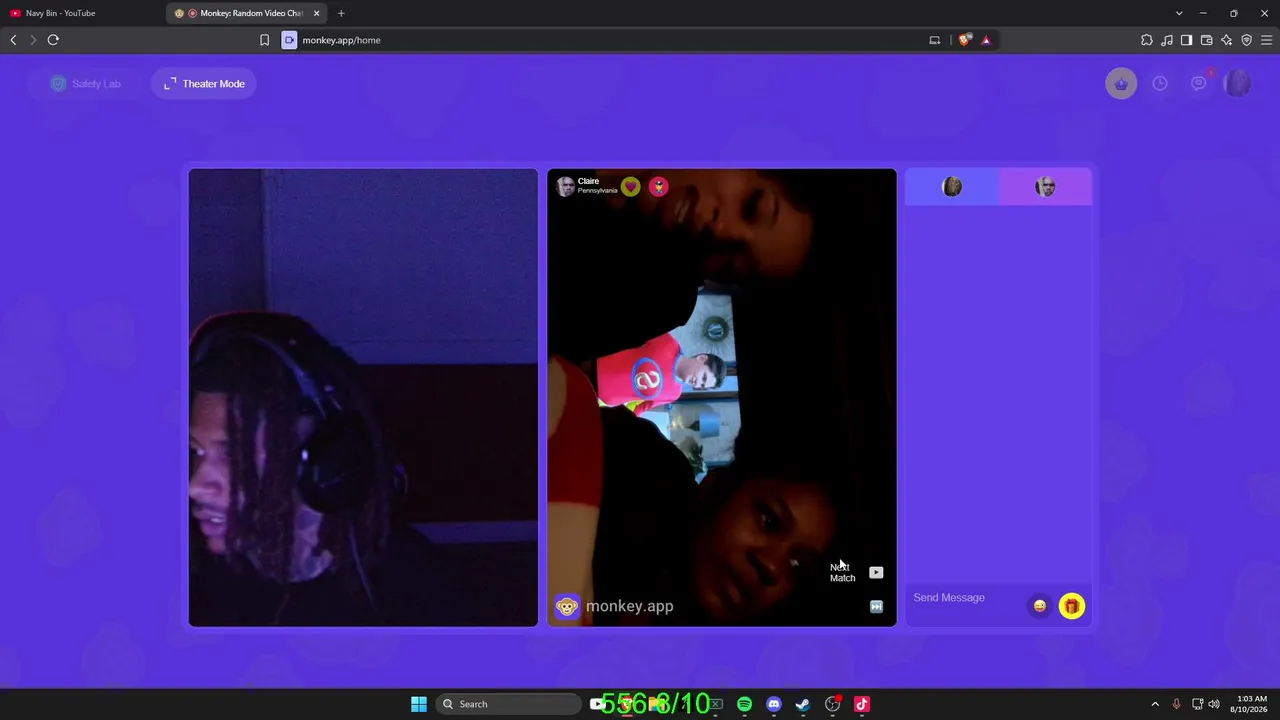Click the taskbar Search box
This screenshot has width=1280, height=720.
(508, 704)
